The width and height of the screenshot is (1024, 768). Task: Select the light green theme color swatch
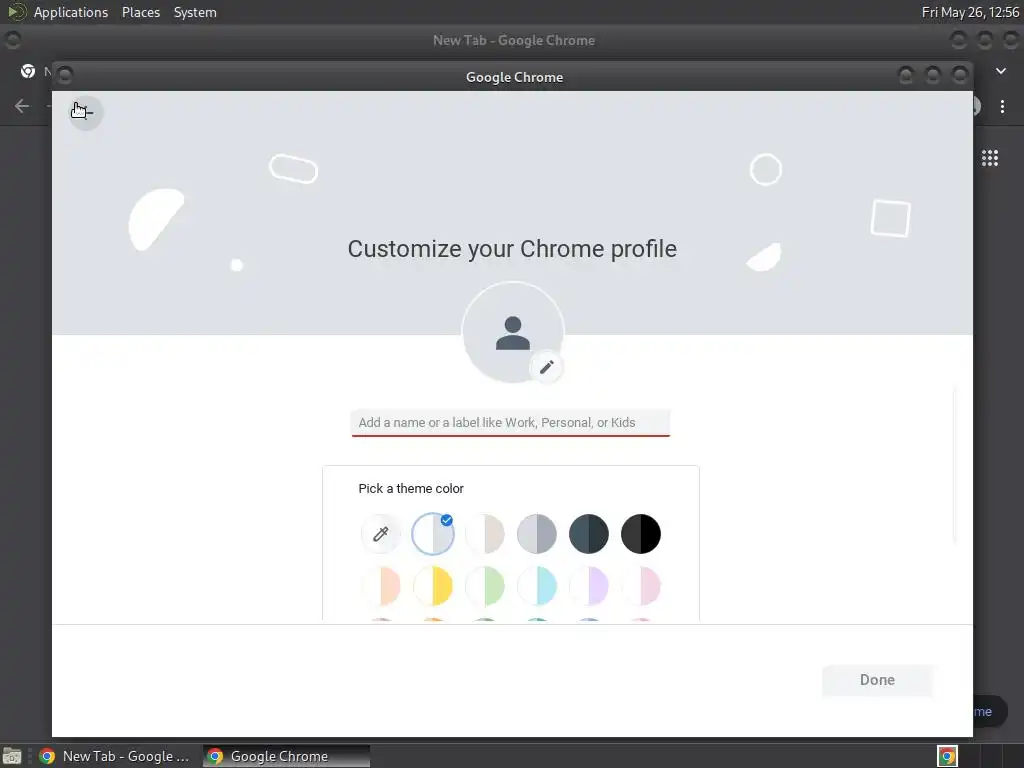pos(485,586)
